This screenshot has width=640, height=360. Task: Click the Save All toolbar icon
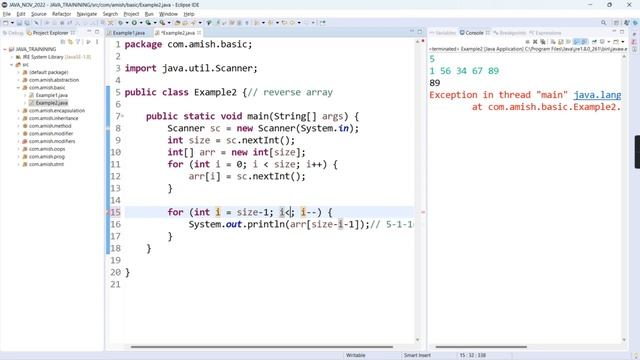coord(27,23)
